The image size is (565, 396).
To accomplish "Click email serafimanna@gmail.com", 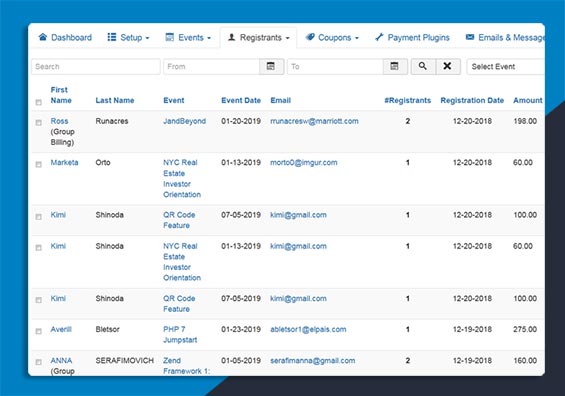I will [x=312, y=361].
